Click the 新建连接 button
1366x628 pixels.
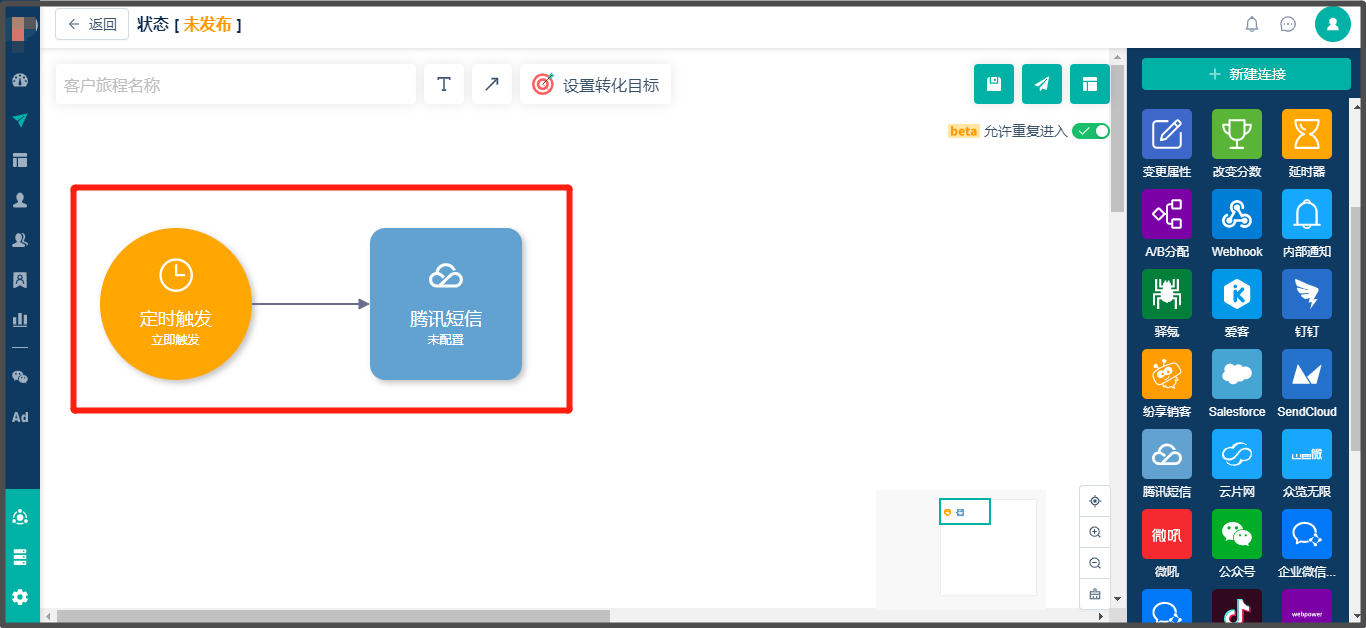[x=1246, y=74]
